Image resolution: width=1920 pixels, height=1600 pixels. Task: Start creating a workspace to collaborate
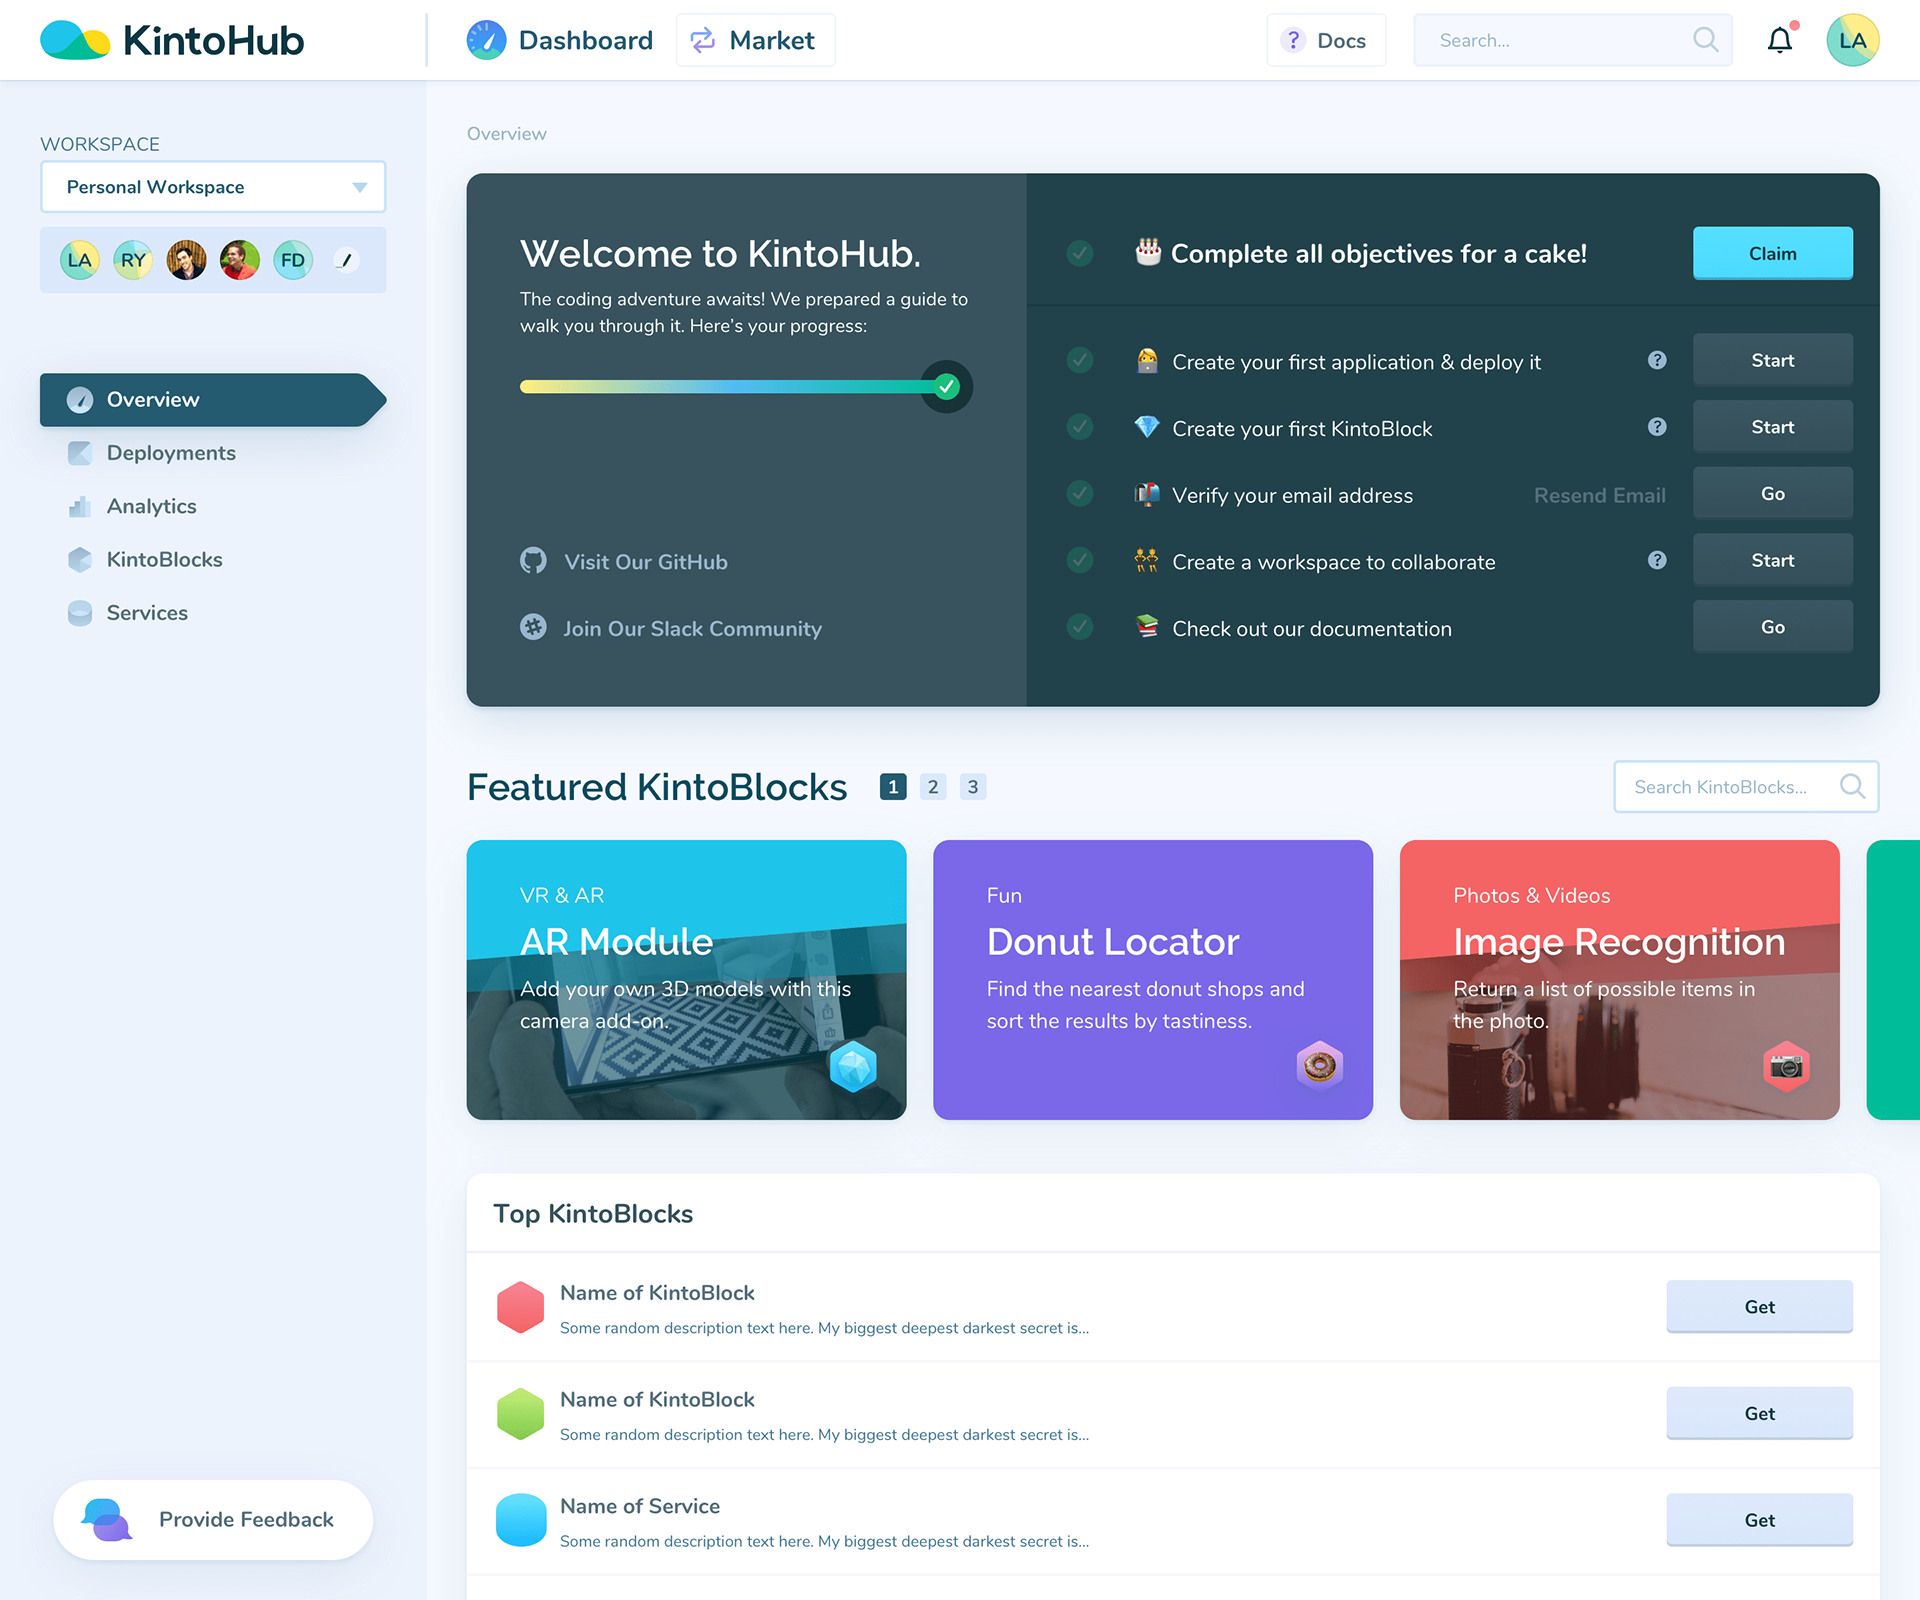[x=1772, y=560]
